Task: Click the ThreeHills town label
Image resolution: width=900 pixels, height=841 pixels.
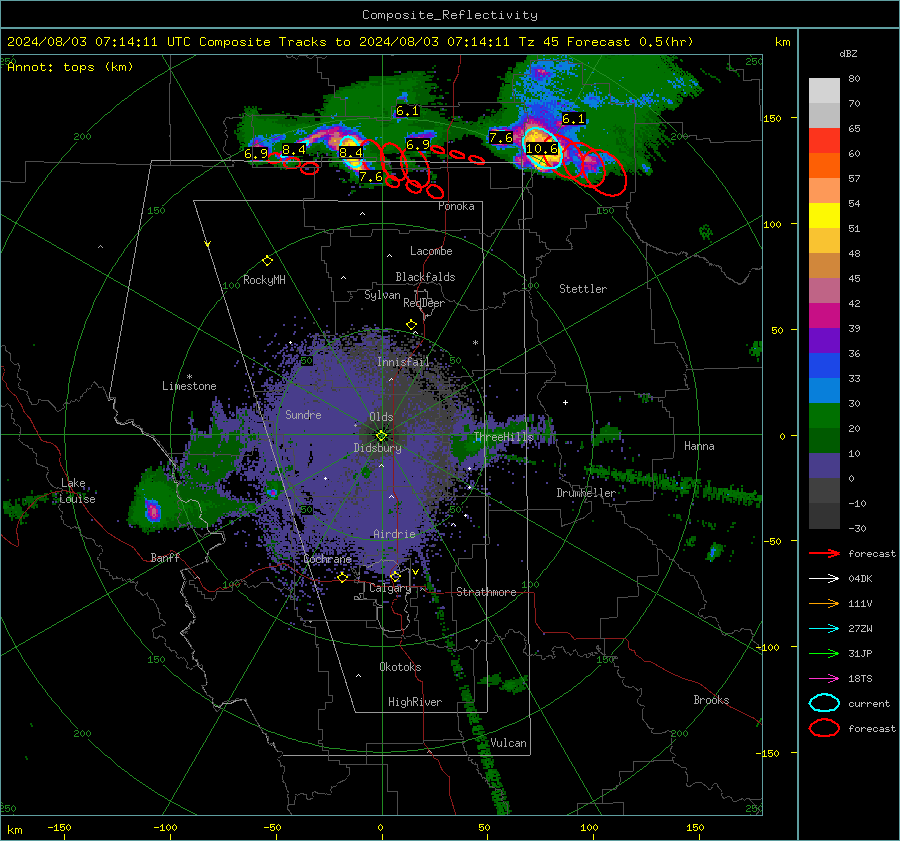Action: click(x=503, y=437)
